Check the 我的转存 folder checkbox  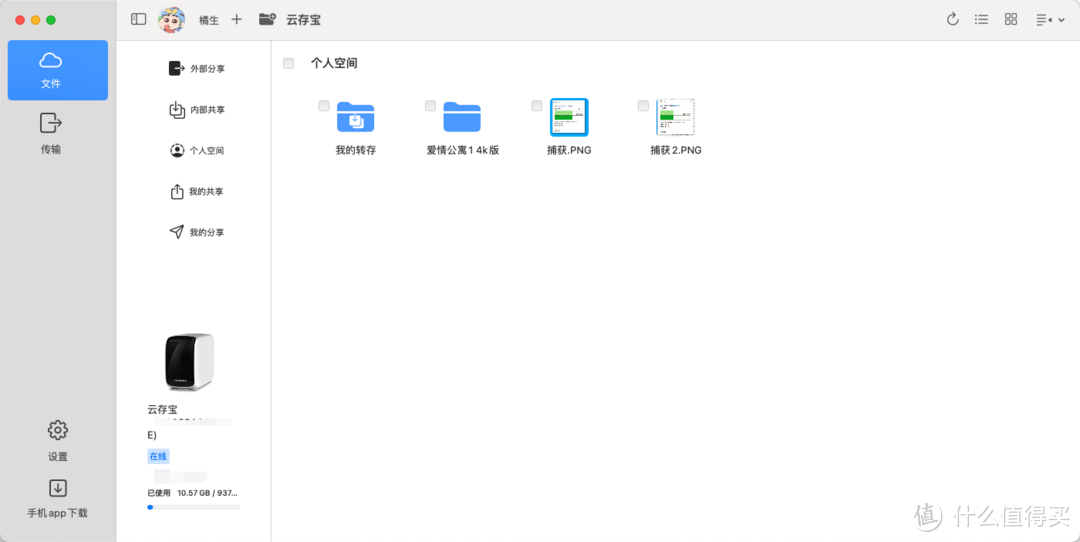(x=324, y=105)
